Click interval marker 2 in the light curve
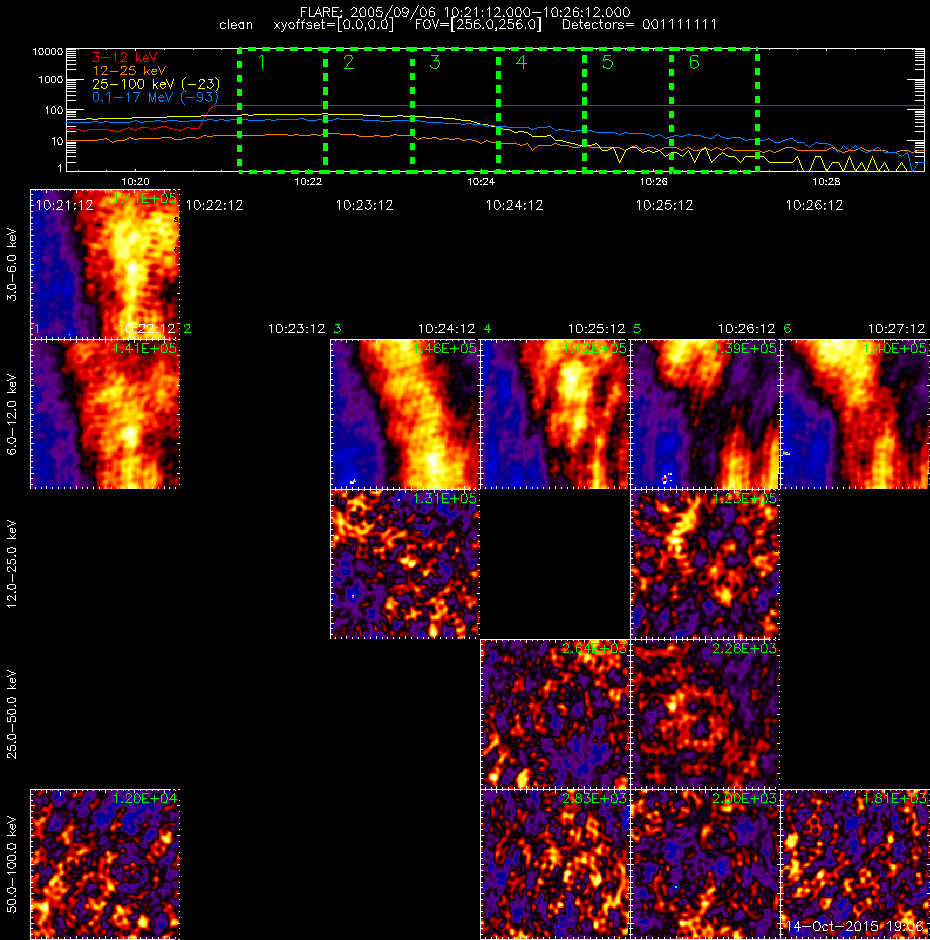 coord(348,62)
